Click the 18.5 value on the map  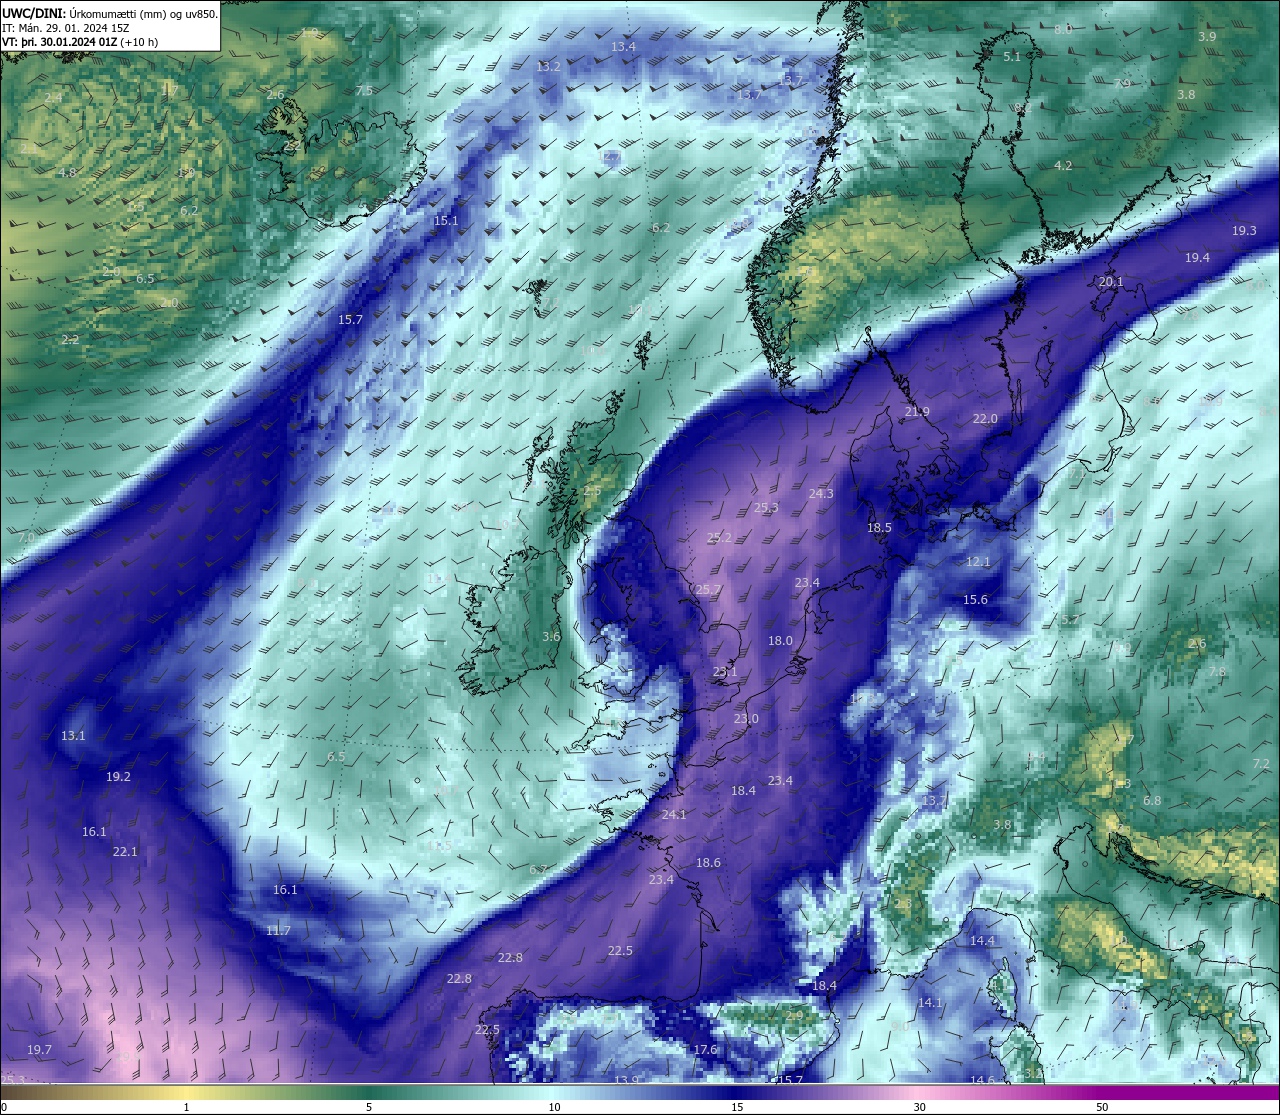[879, 528]
